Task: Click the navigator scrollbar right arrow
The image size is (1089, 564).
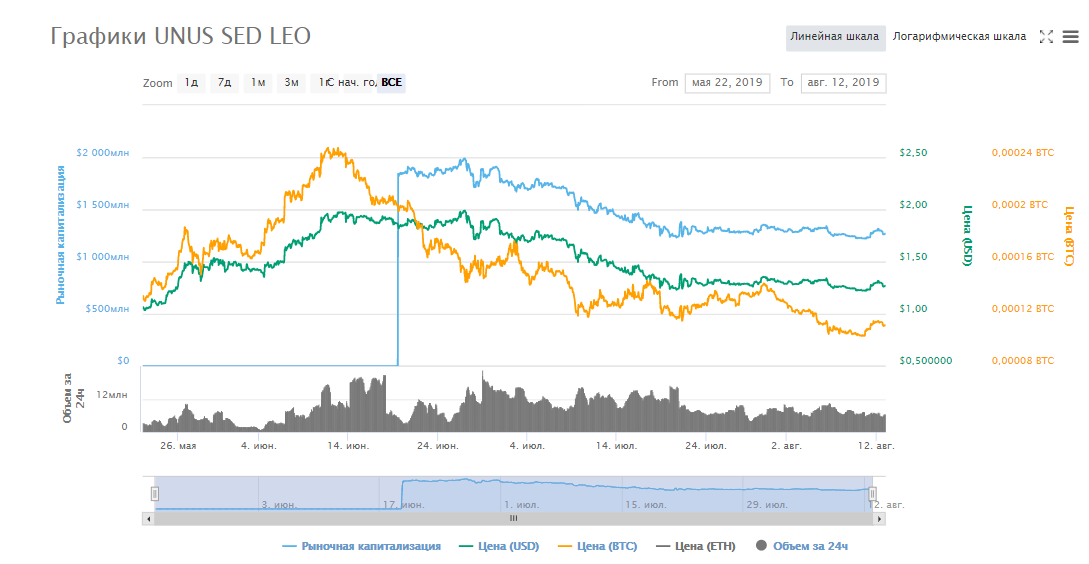Action: point(880,518)
